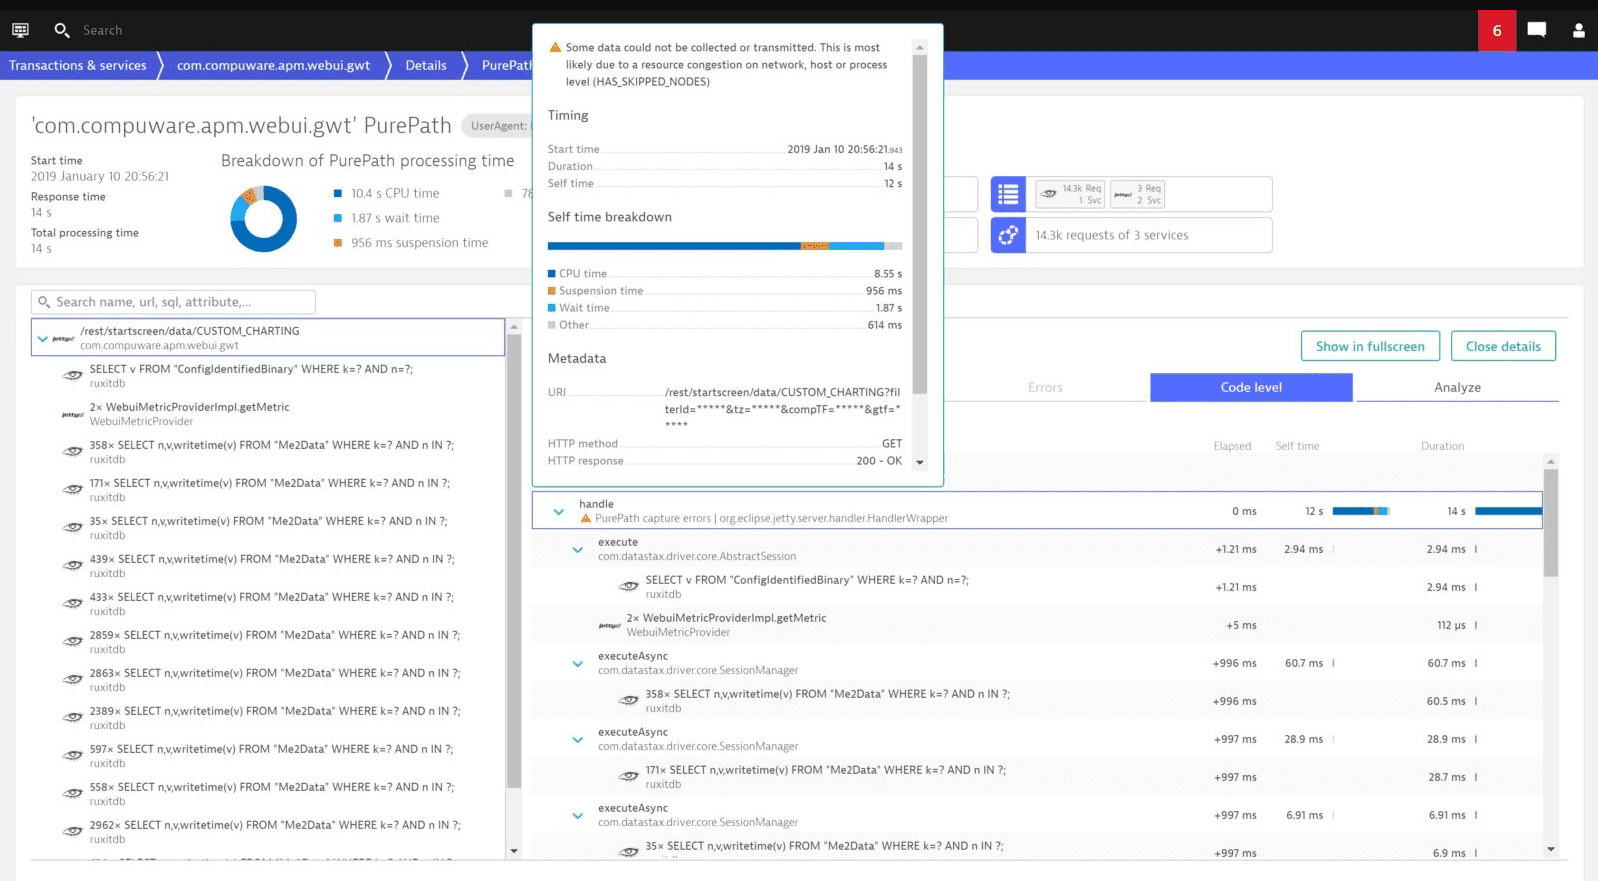Image resolution: width=1598 pixels, height=881 pixels.
Task: Click database icon next to 2859× SELECT row
Action: pos(73,642)
